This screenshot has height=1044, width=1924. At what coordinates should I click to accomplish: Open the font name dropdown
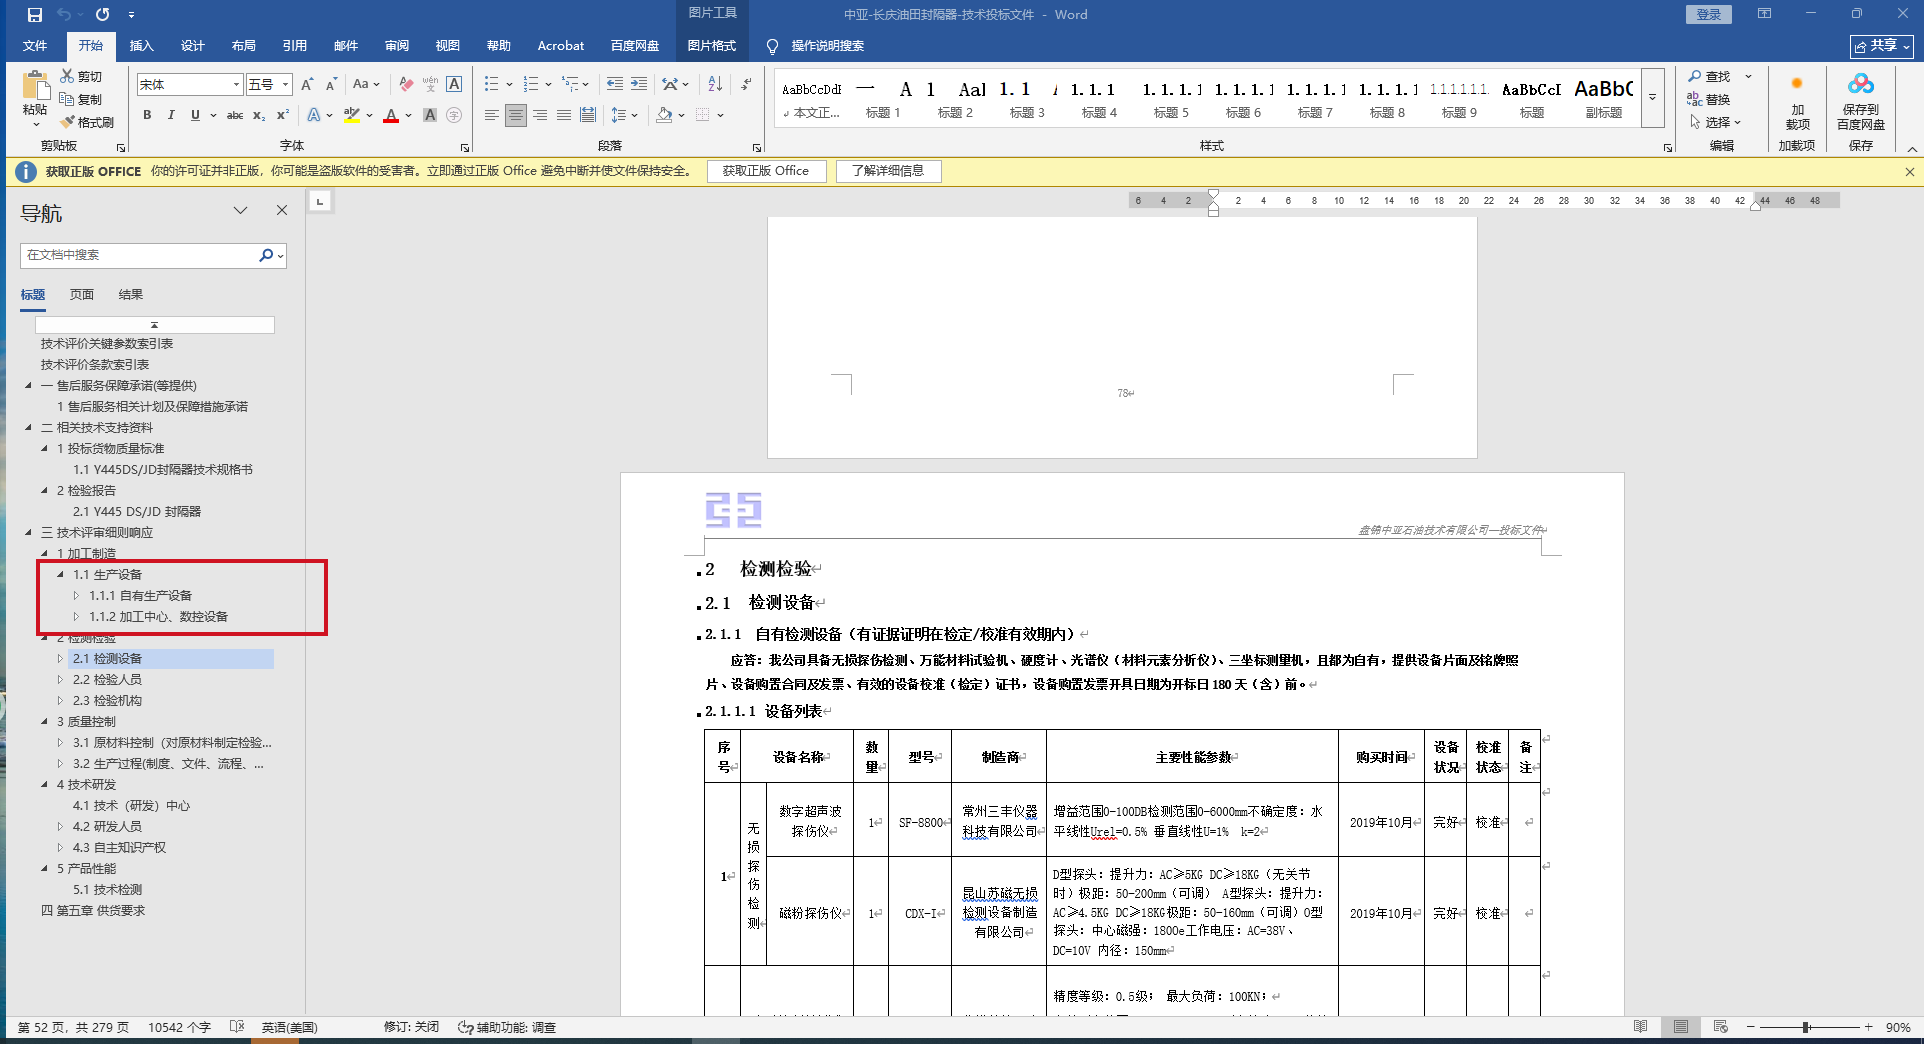[x=236, y=85]
